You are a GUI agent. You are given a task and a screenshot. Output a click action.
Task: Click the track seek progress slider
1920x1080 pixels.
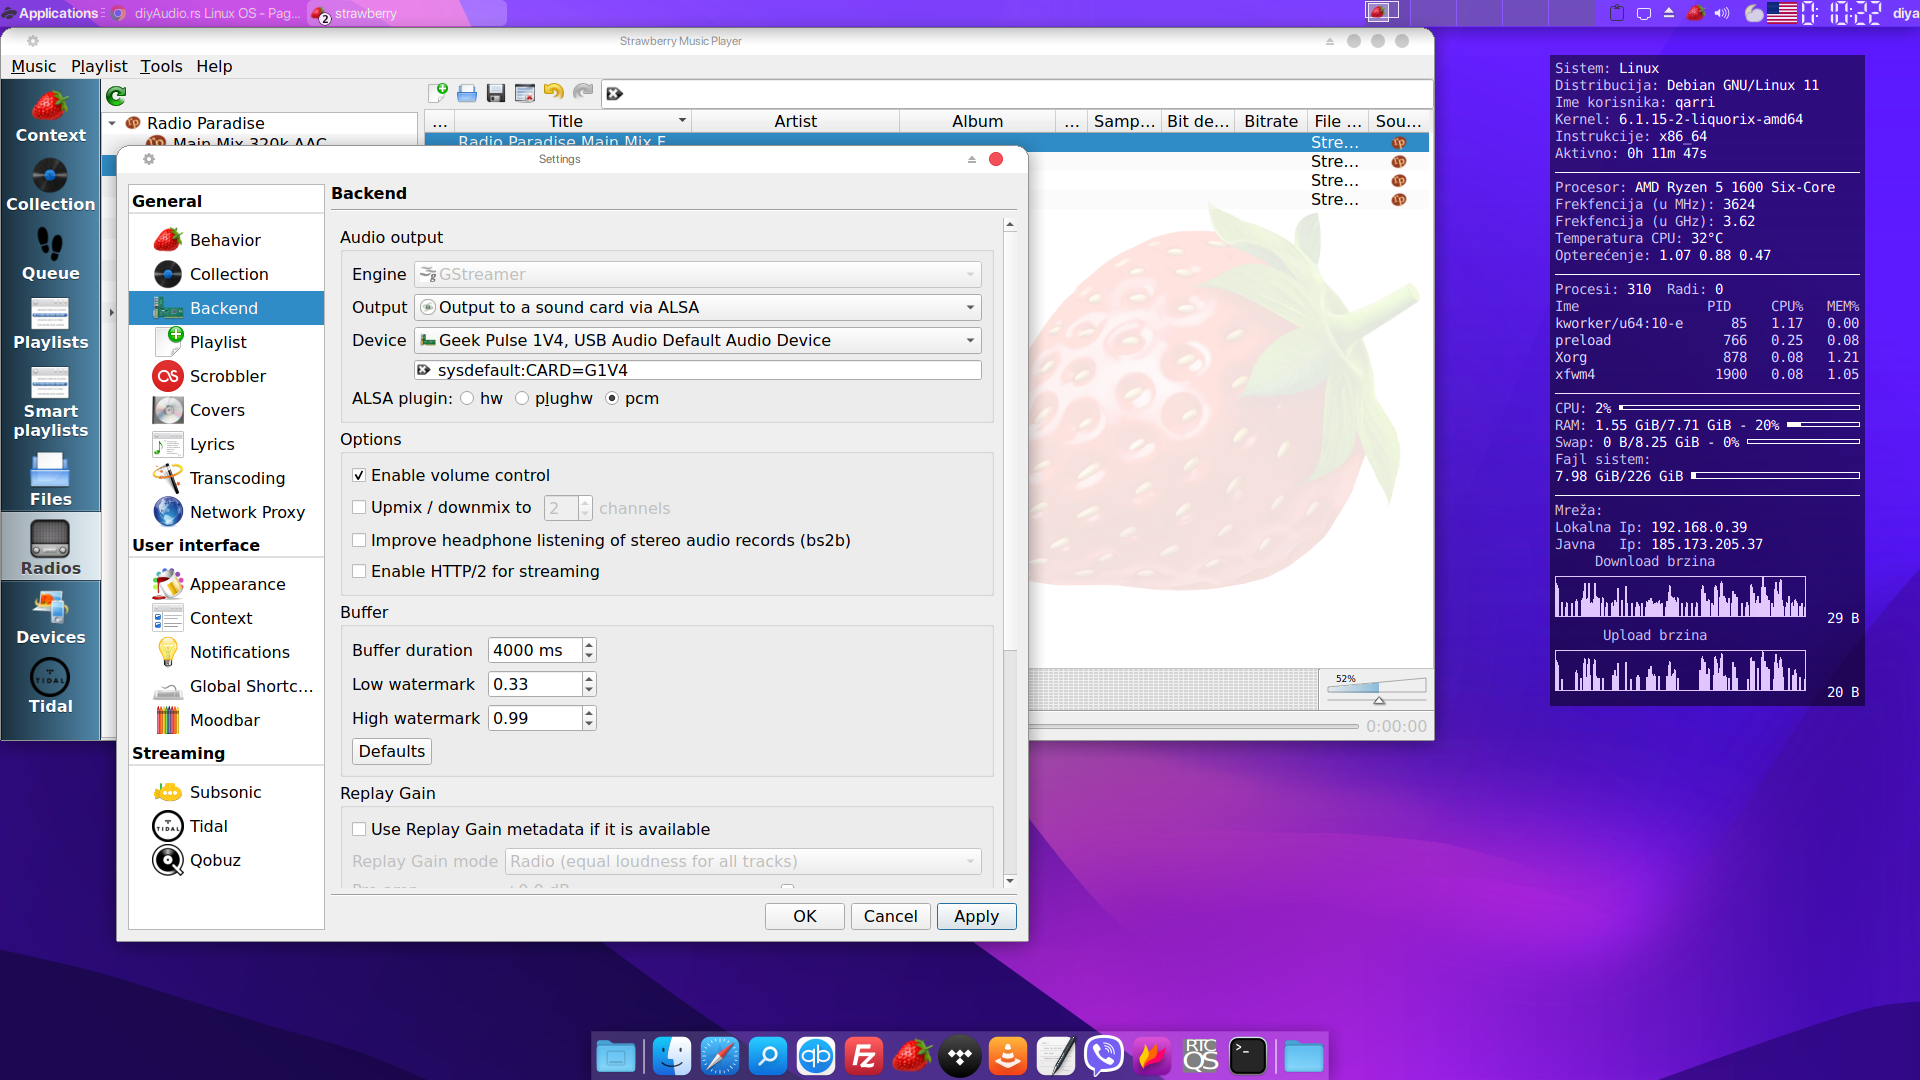pyautogui.click(x=1195, y=726)
